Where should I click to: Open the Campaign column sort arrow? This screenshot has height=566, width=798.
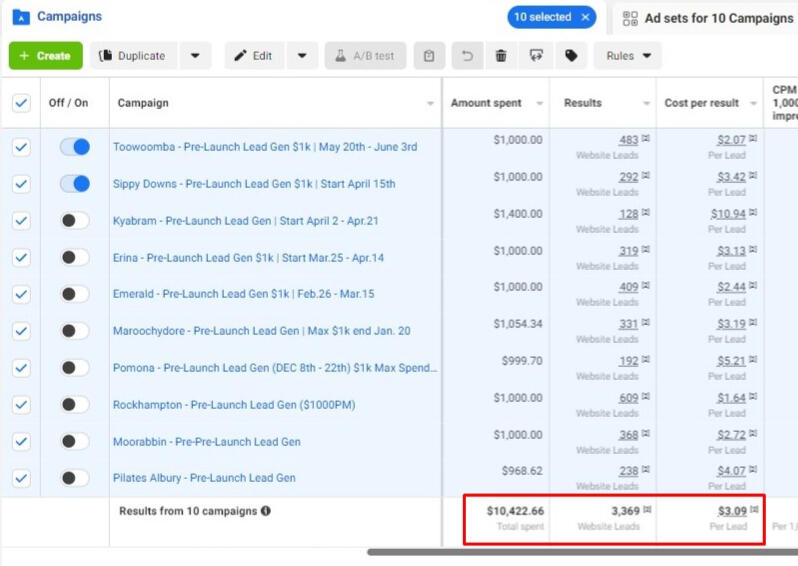(430, 103)
